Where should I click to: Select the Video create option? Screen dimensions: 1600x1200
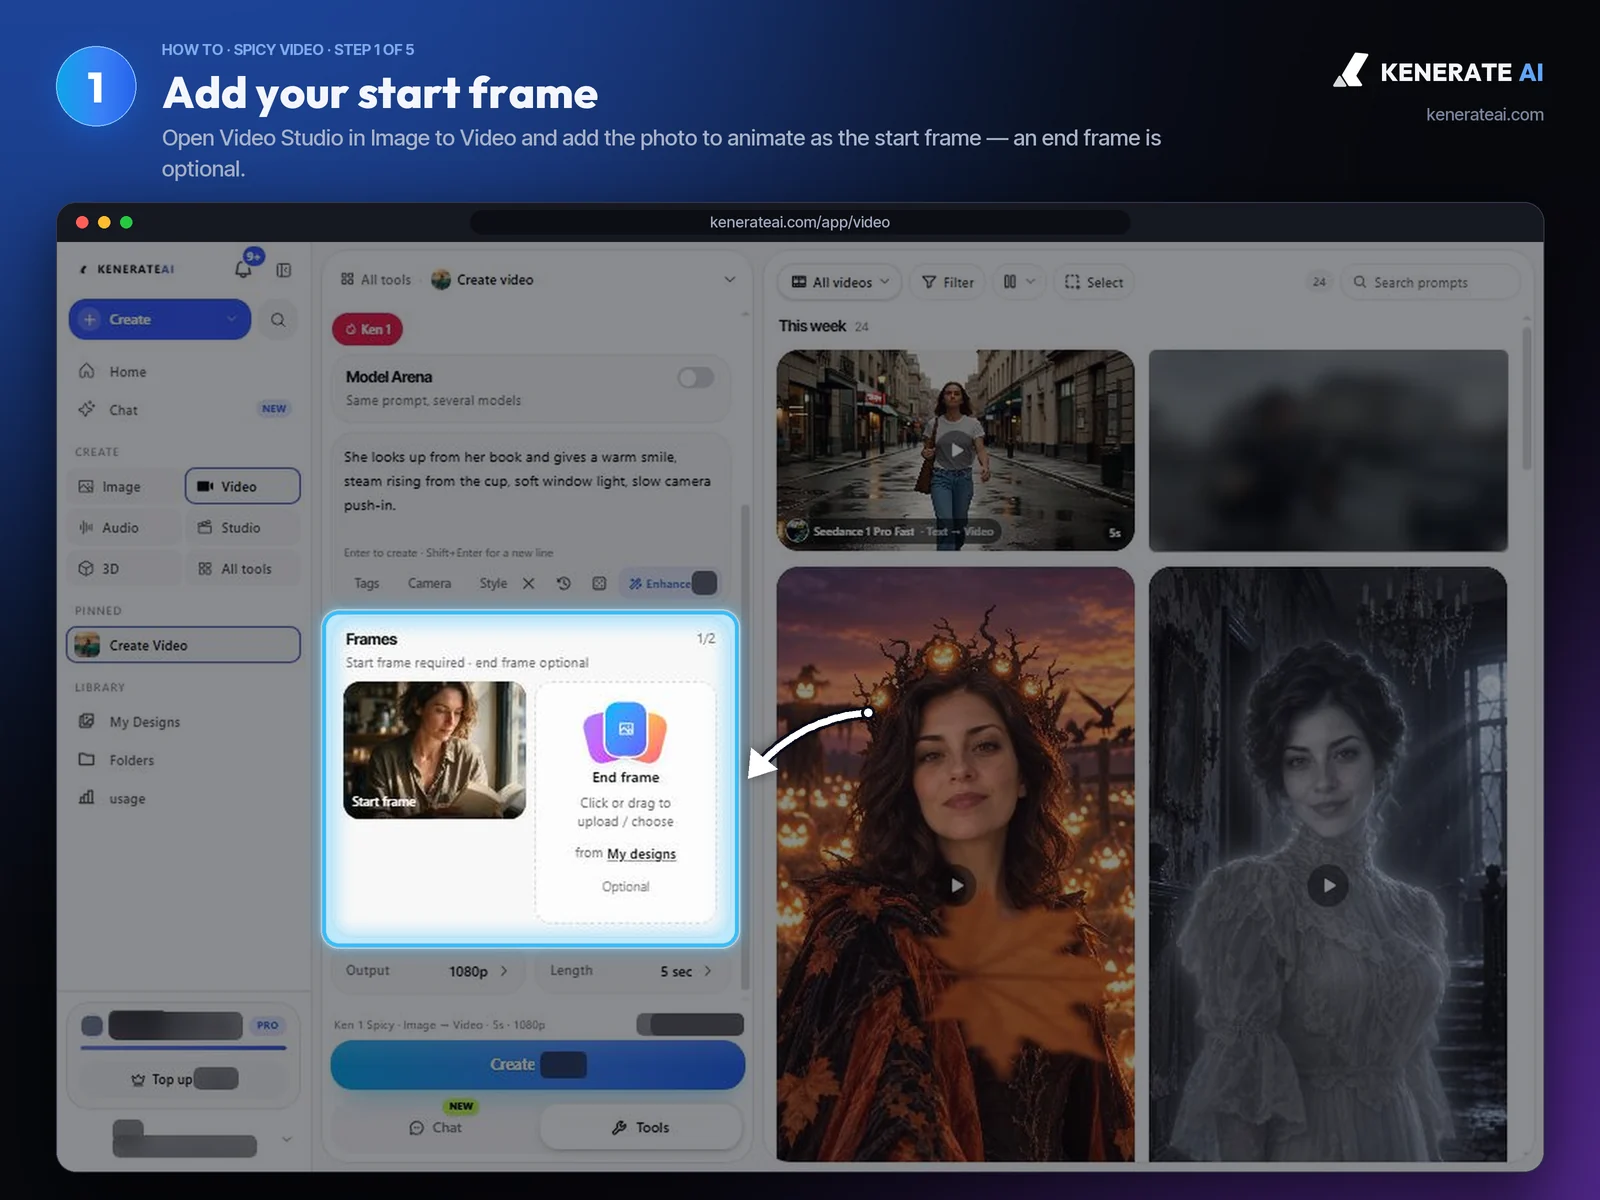(x=242, y=486)
